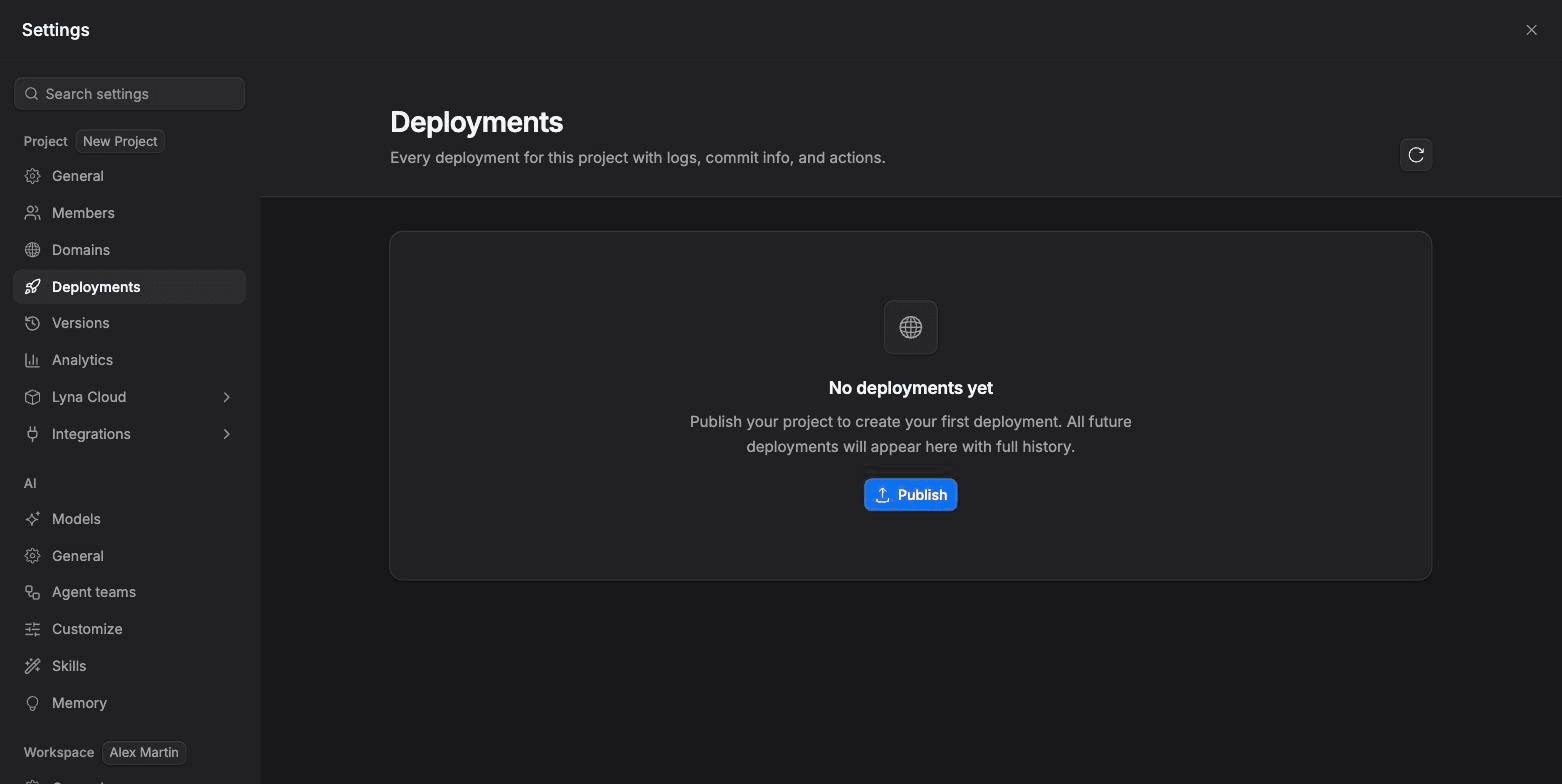Click the gear icon beside Project General
Viewport: 1562px width, 784px height.
[x=33, y=176]
